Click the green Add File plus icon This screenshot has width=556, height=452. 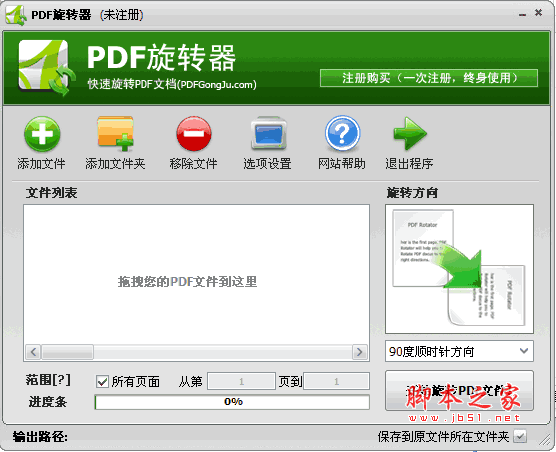42,134
